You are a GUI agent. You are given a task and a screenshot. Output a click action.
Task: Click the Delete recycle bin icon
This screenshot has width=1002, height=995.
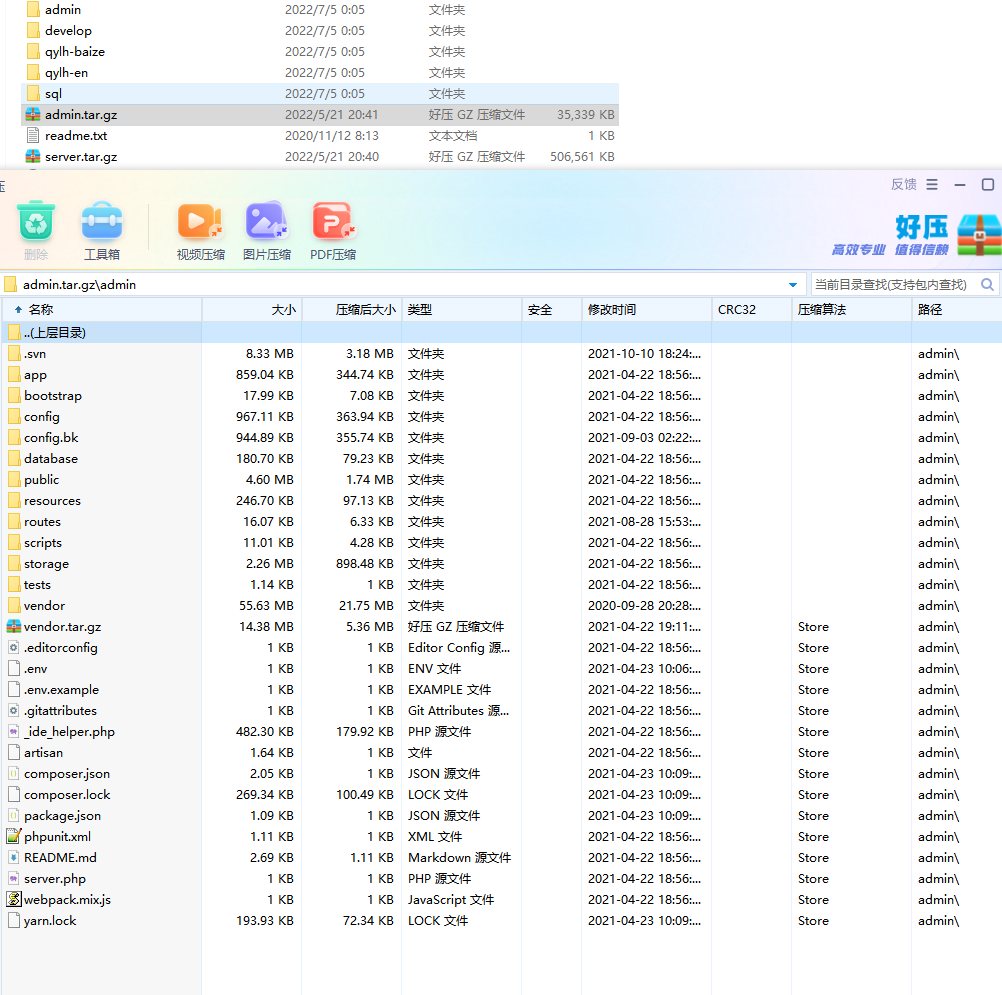click(x=36, y=222)
